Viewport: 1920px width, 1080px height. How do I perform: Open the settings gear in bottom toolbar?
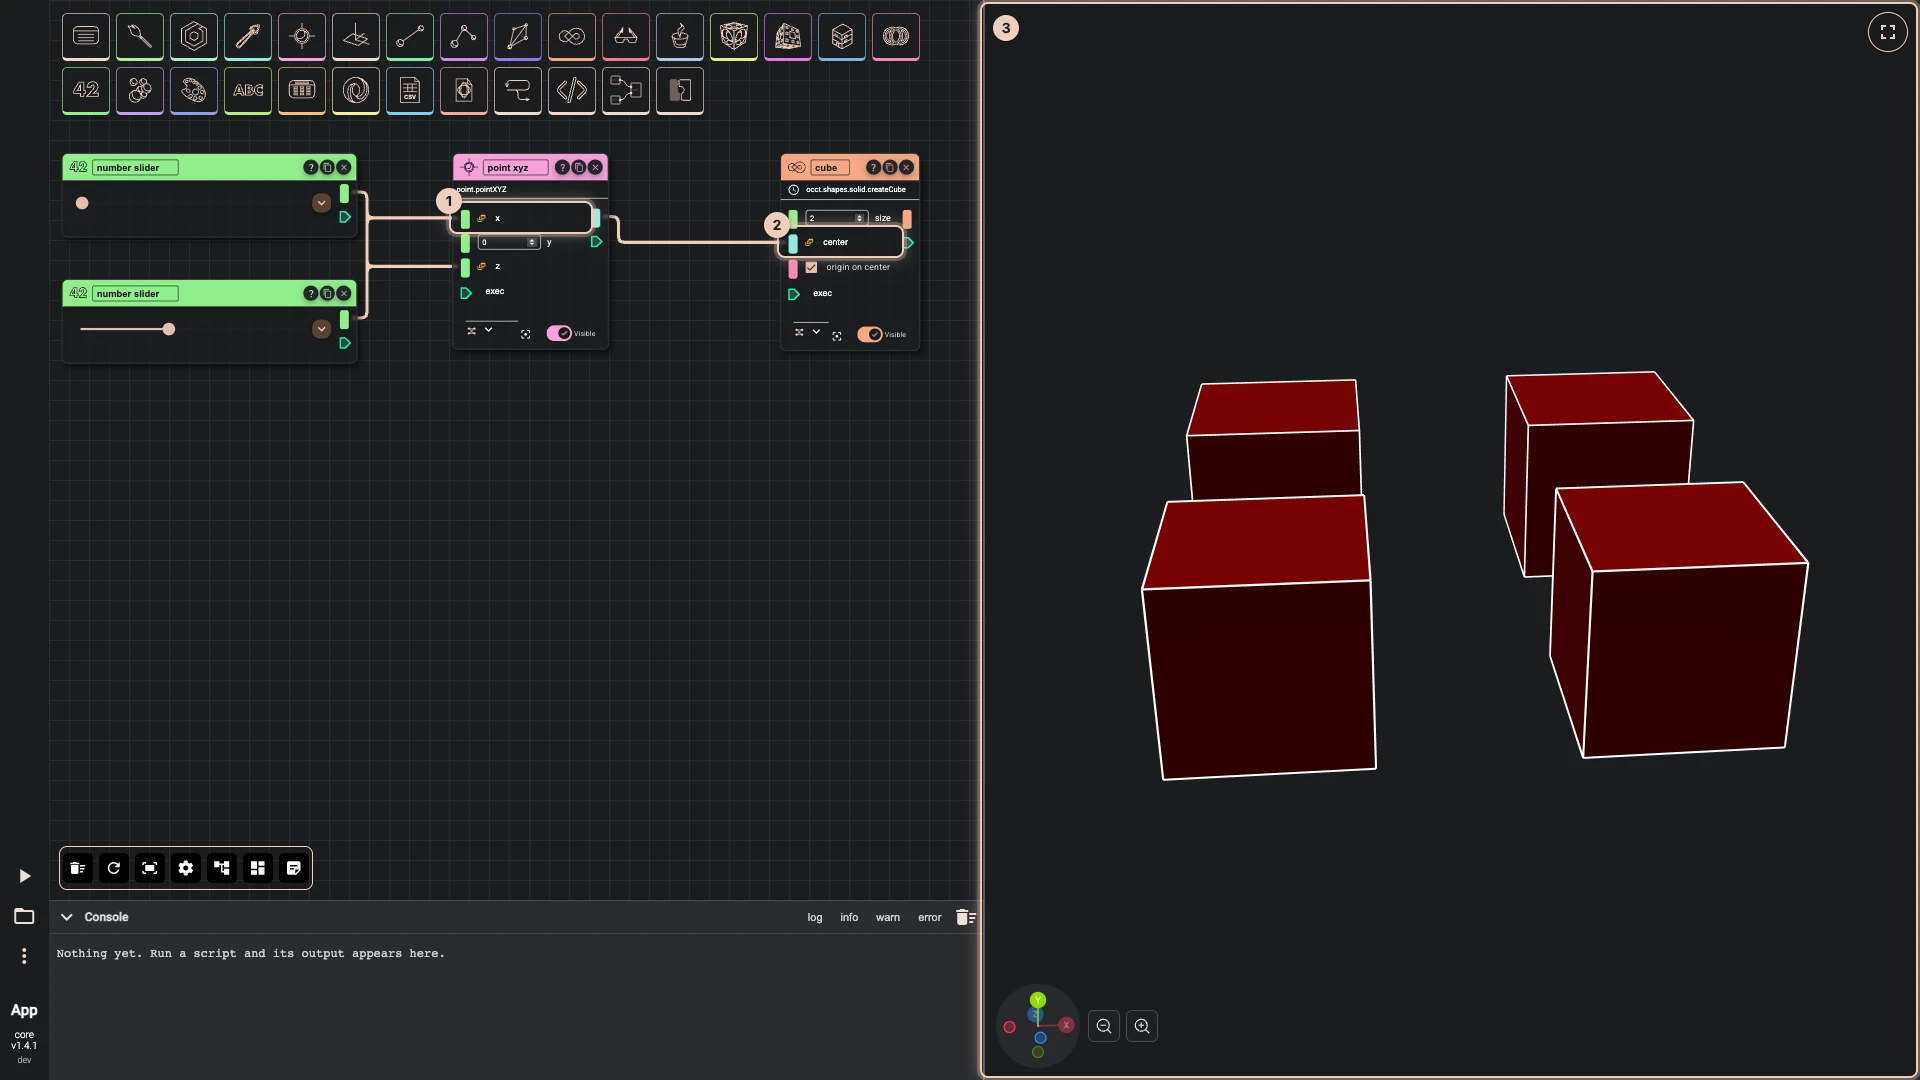point(186,868)
